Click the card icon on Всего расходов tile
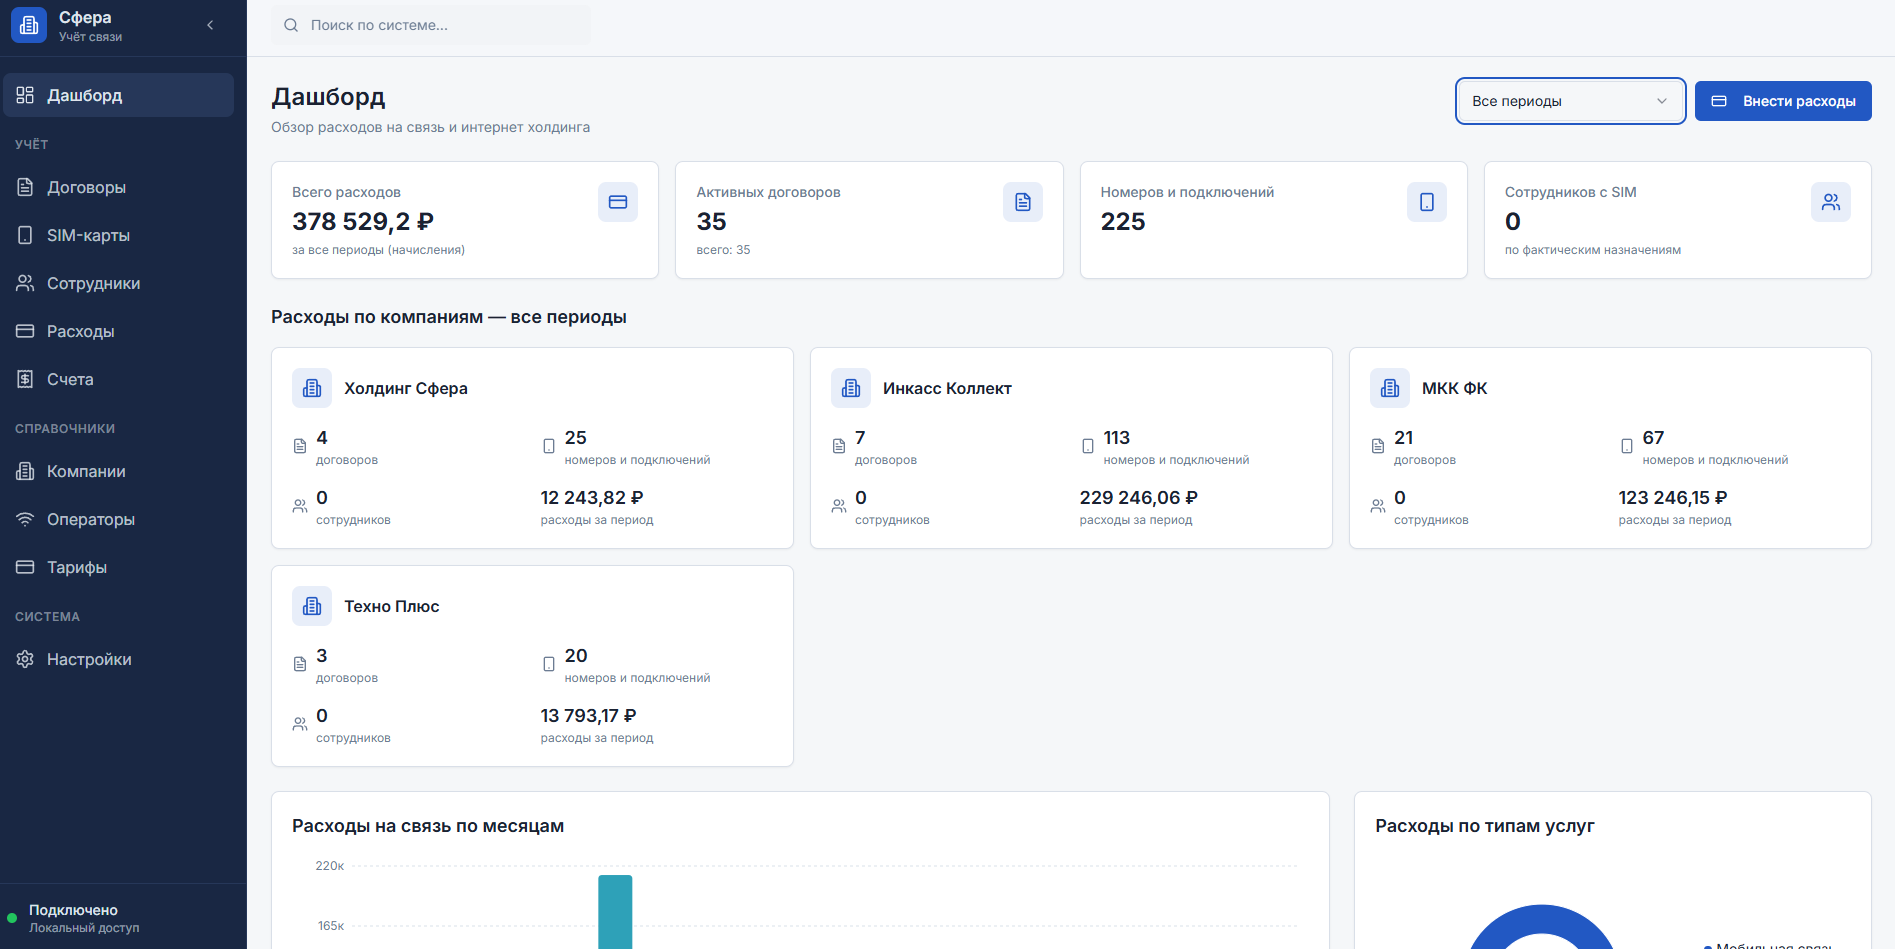This screenshot has height=949, width=1895. pyautogui.click(x=618, y=202)
